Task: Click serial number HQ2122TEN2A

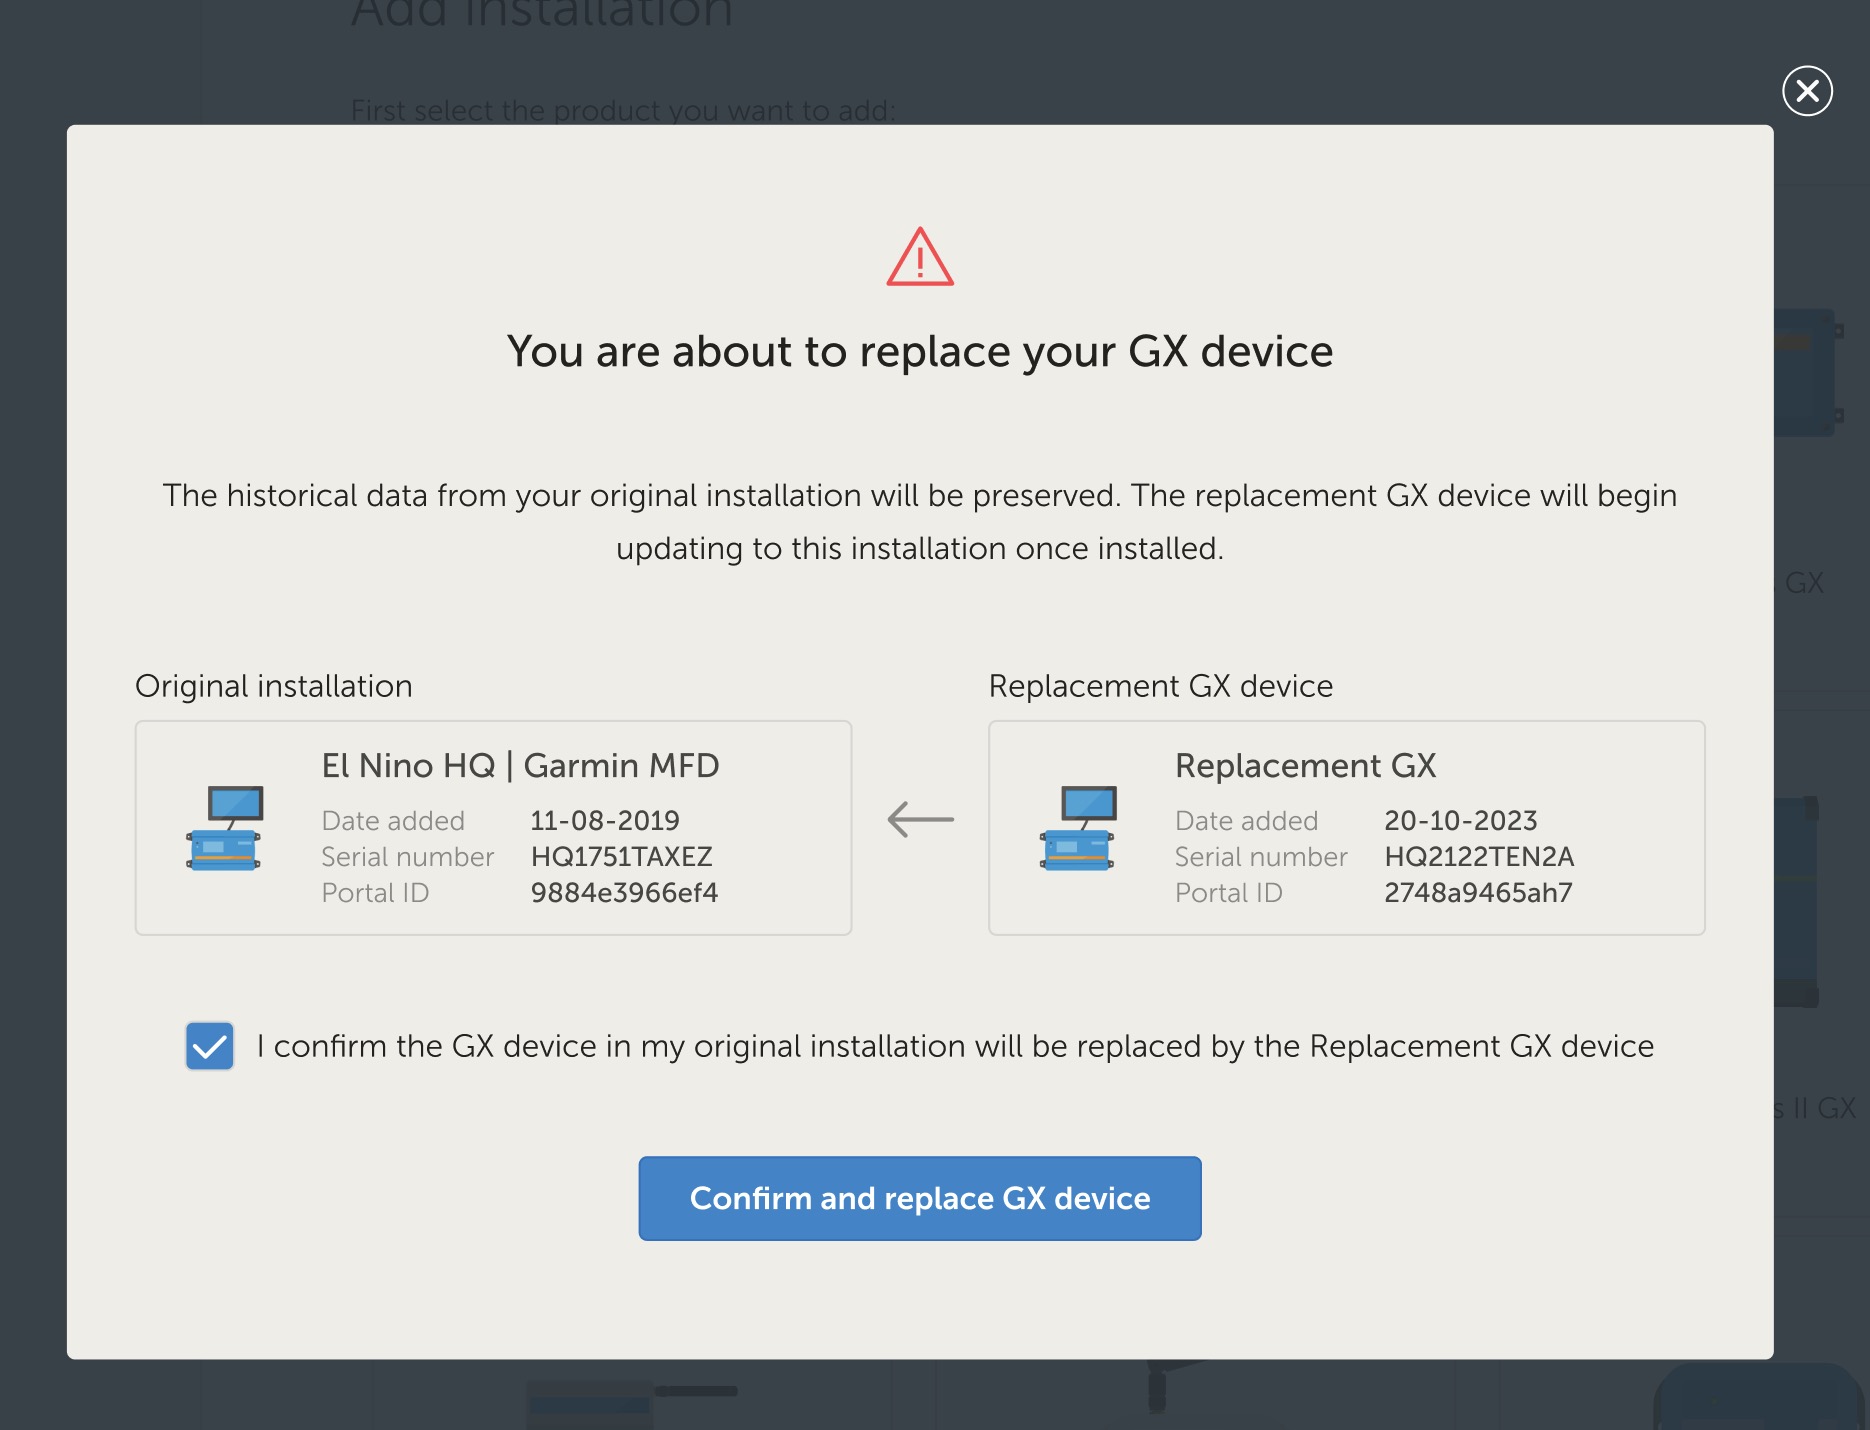Action: click(1479, 857)
